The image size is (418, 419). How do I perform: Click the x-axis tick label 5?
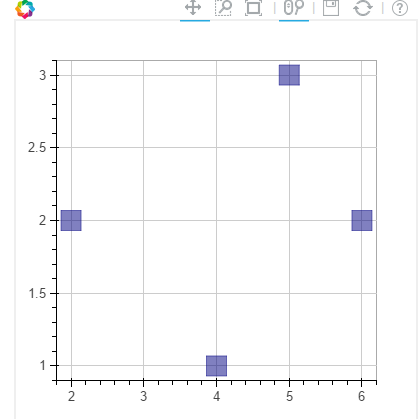pyautogui.click(x=289, y=396)
